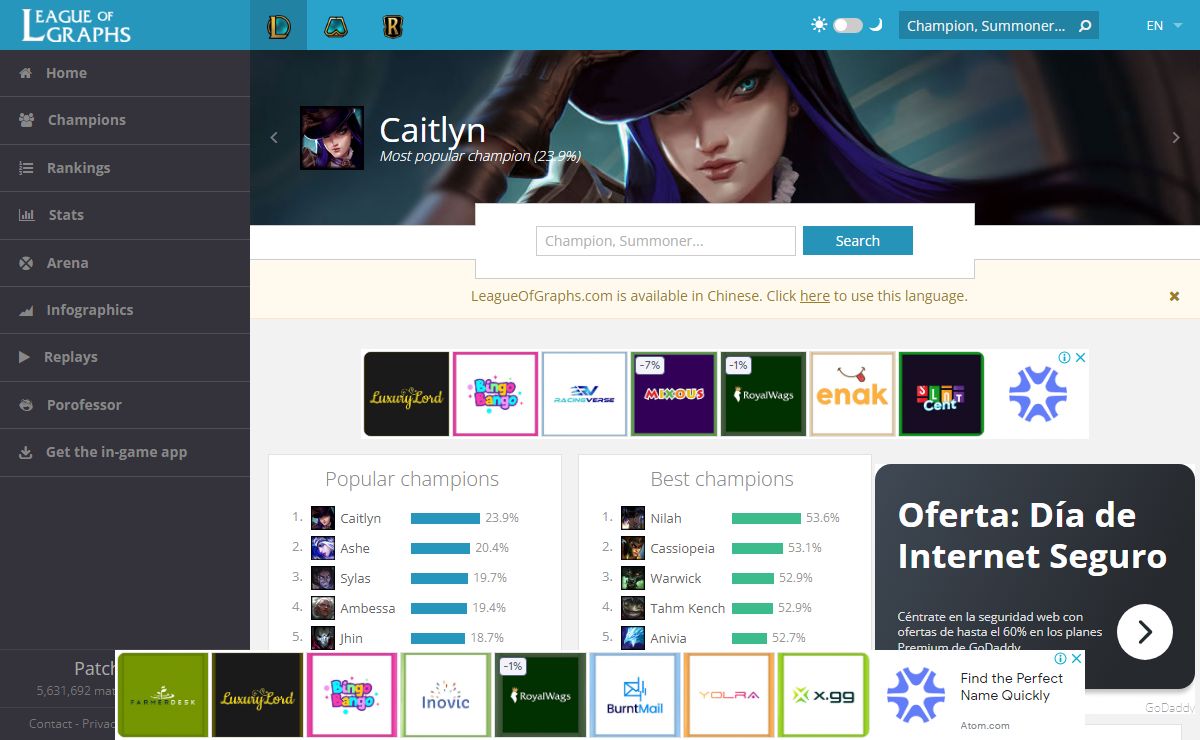Focus the top Champion, Summoner search field
Viewport: 1200px width, 740px height.
tap(986, 26)
